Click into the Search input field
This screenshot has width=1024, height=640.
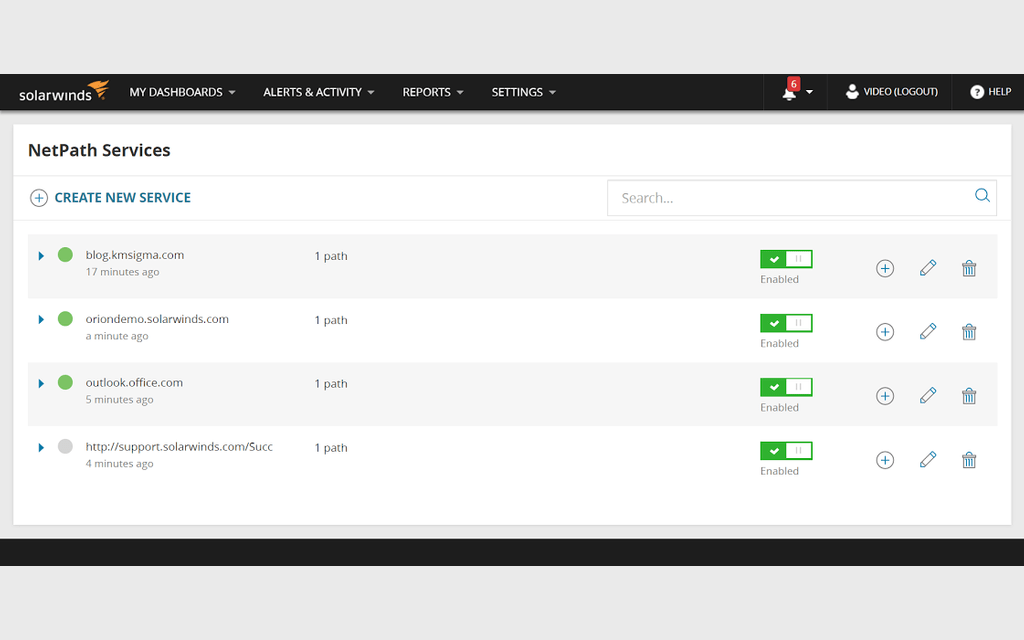790,198
